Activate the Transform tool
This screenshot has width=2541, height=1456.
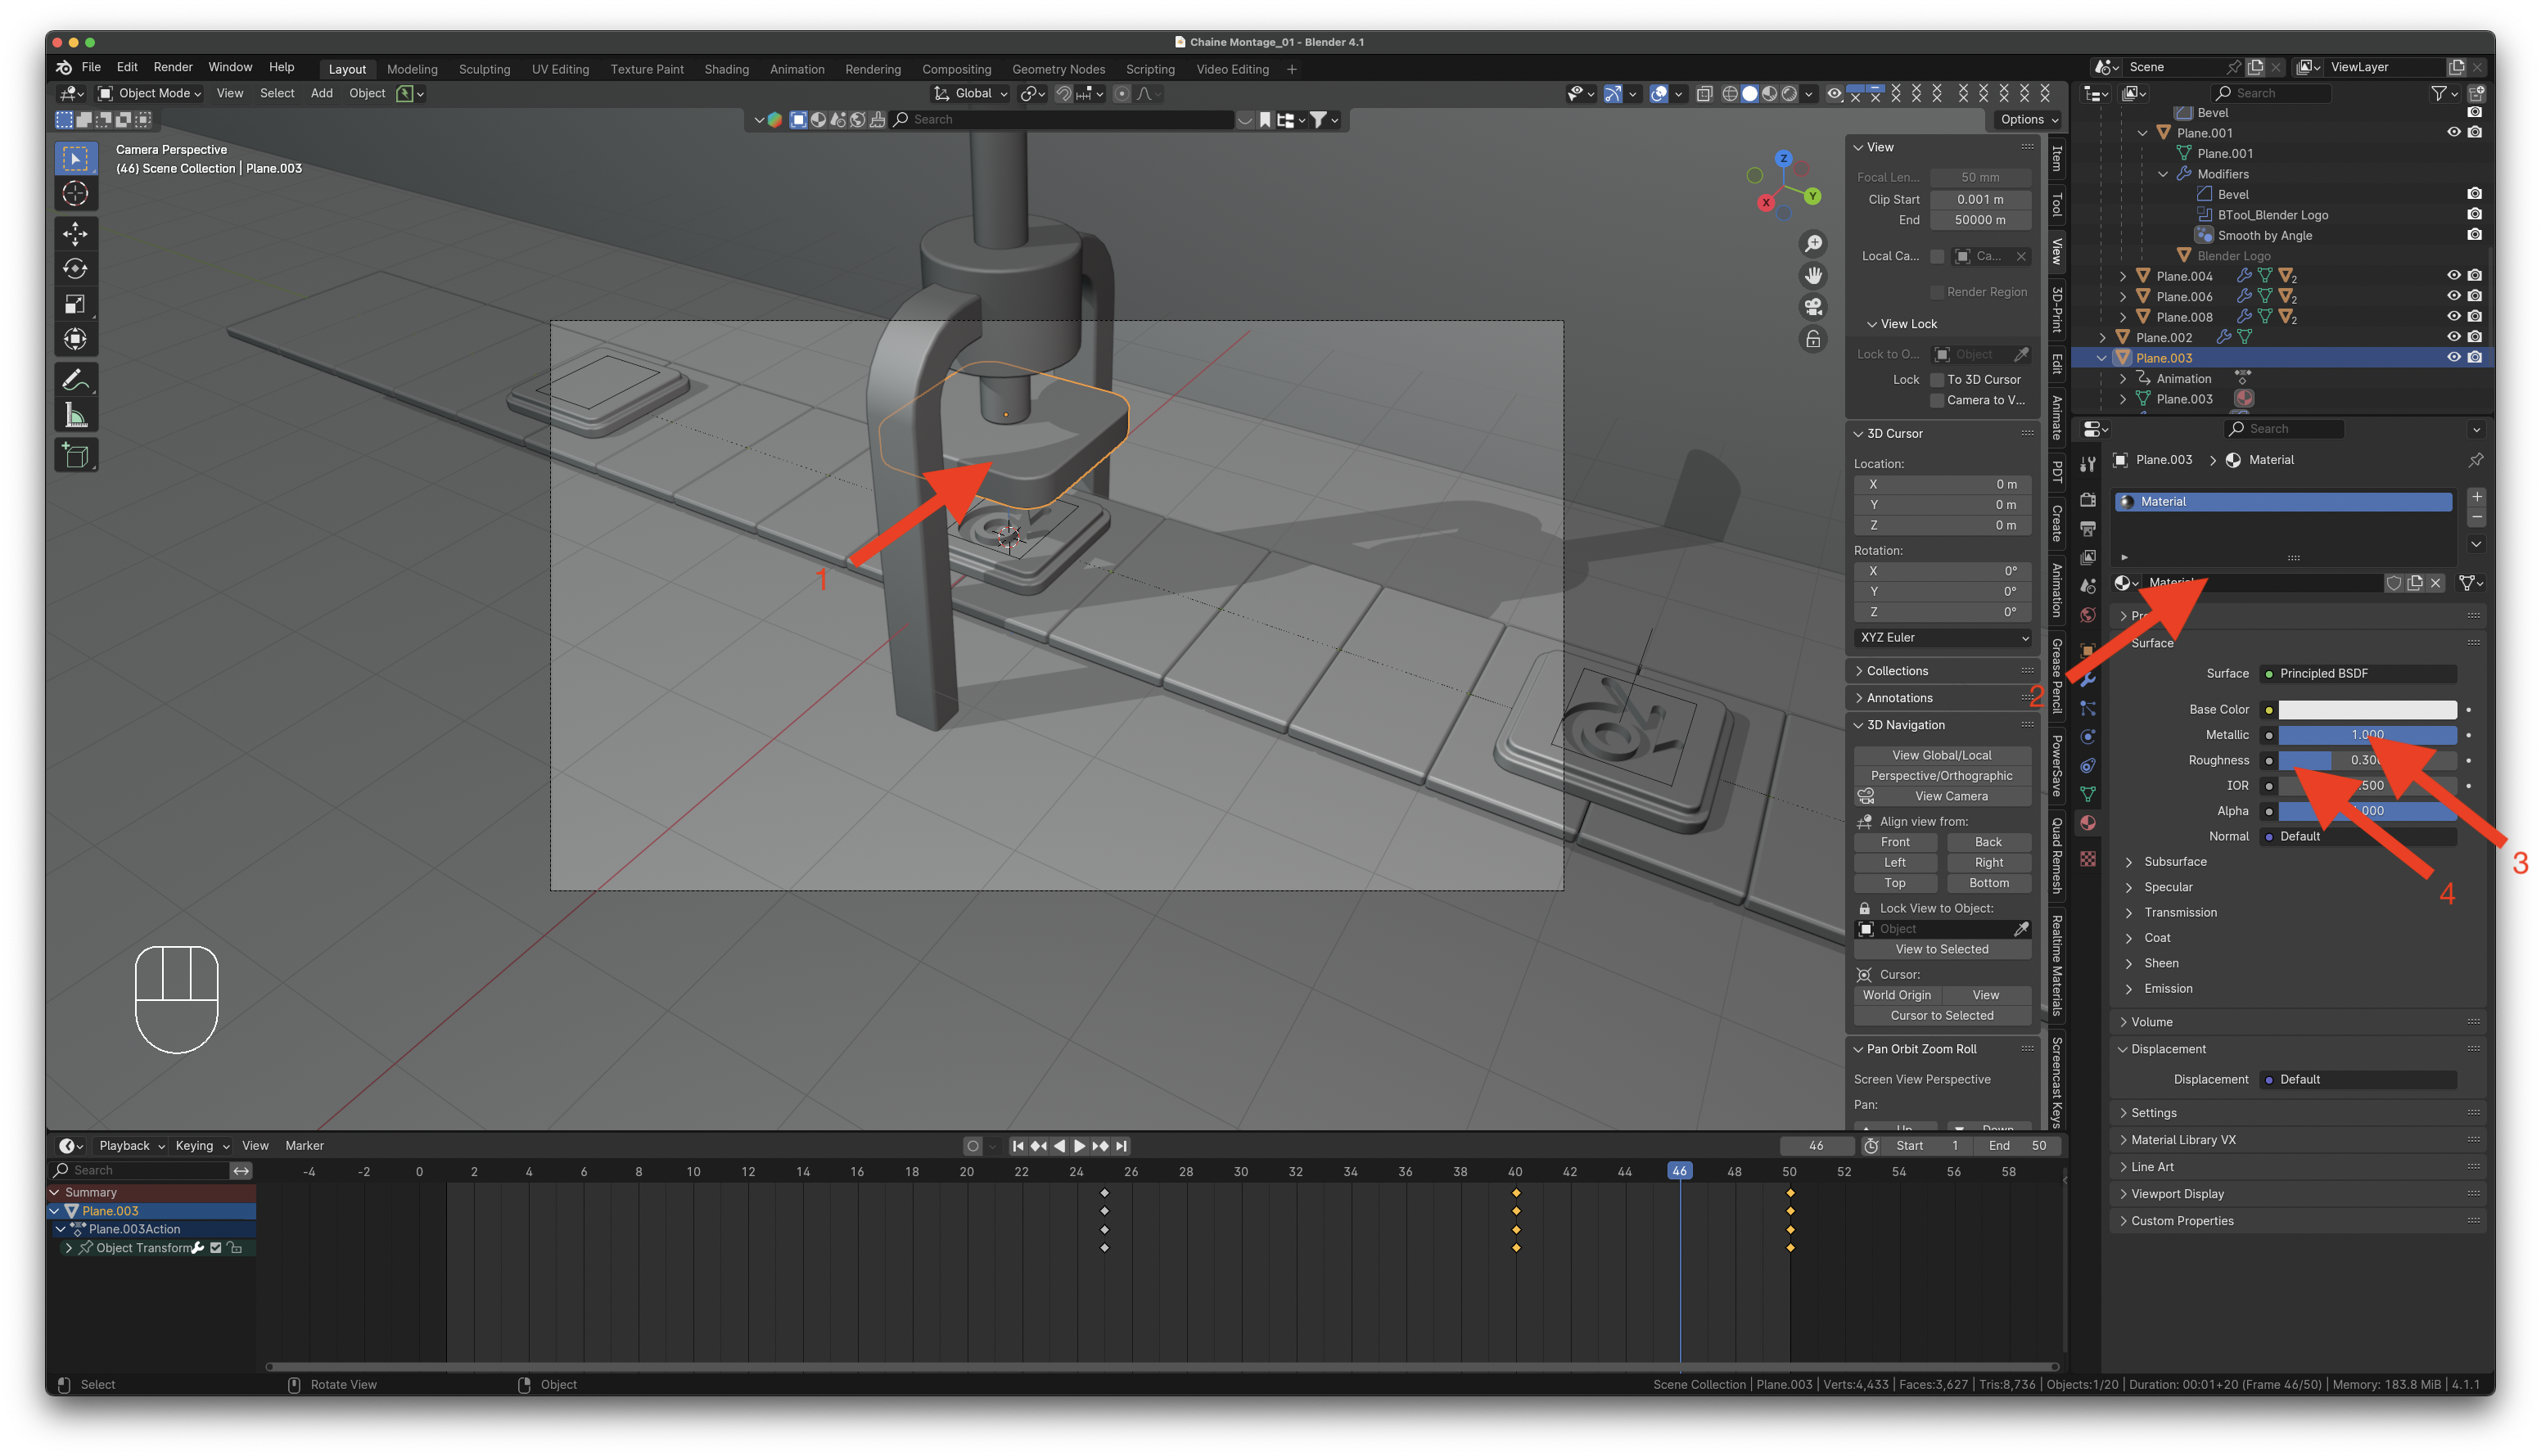[x=75, y=339]
